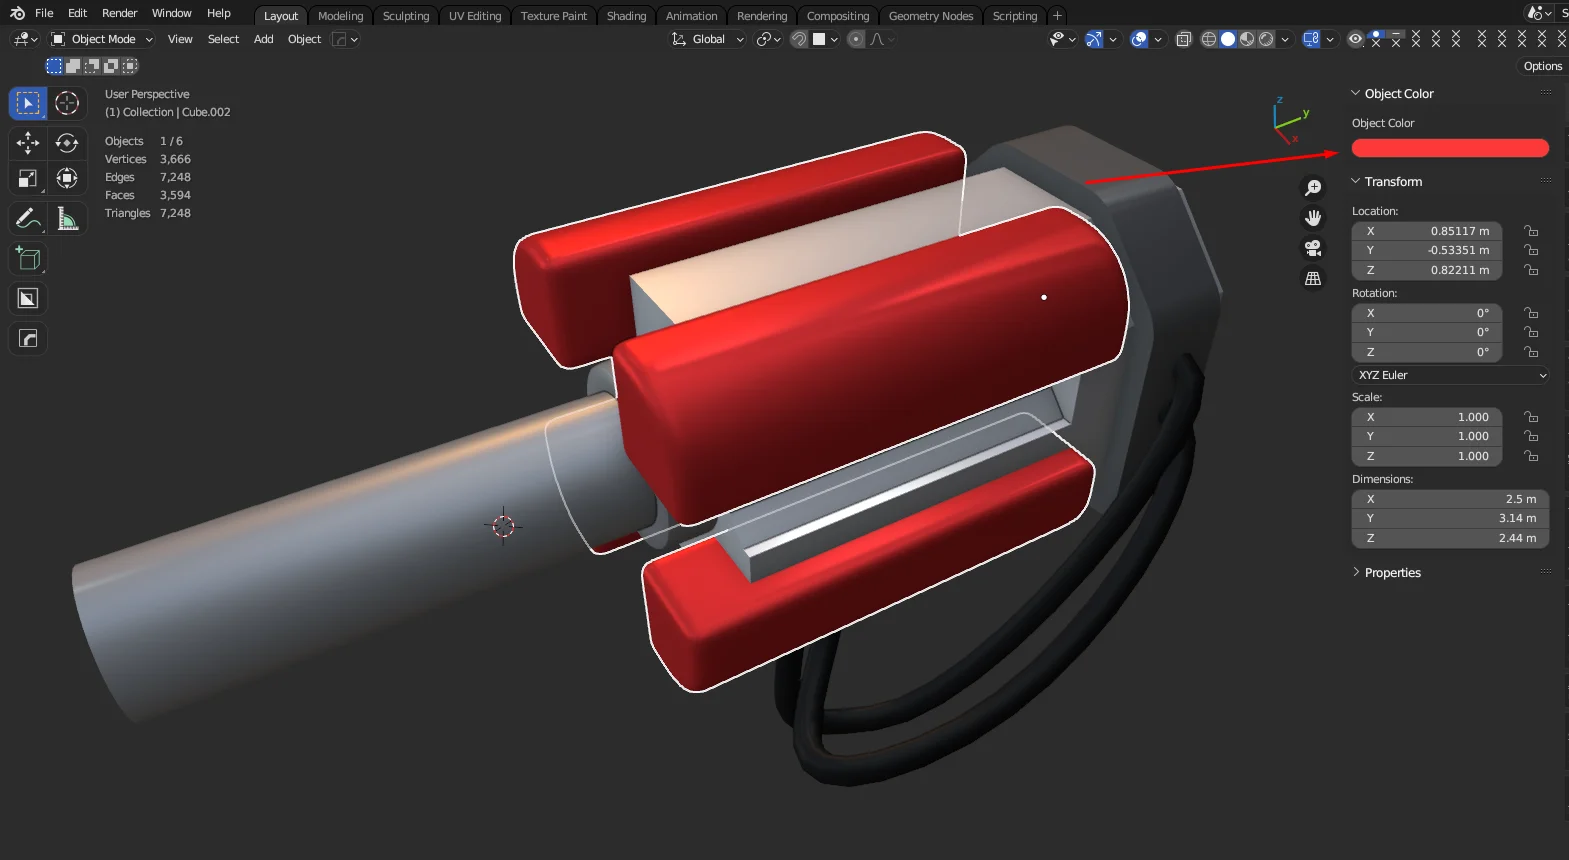
Task: Switch to wireframe viewport shading
Action: point(1209,39)
